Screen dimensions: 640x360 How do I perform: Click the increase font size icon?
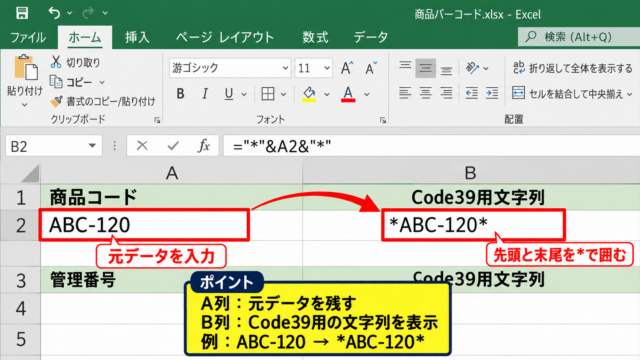[x=347, y=68]
